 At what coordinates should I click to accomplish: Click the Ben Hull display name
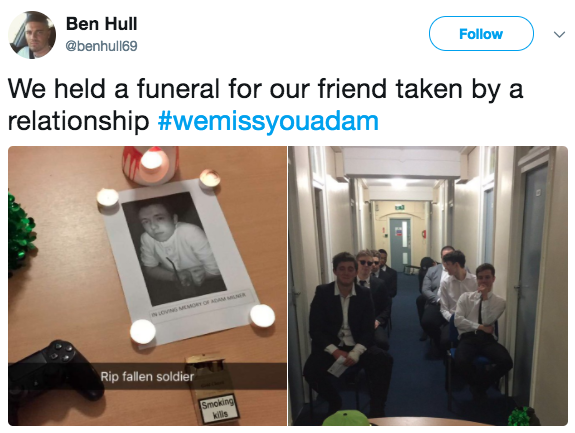102,24
